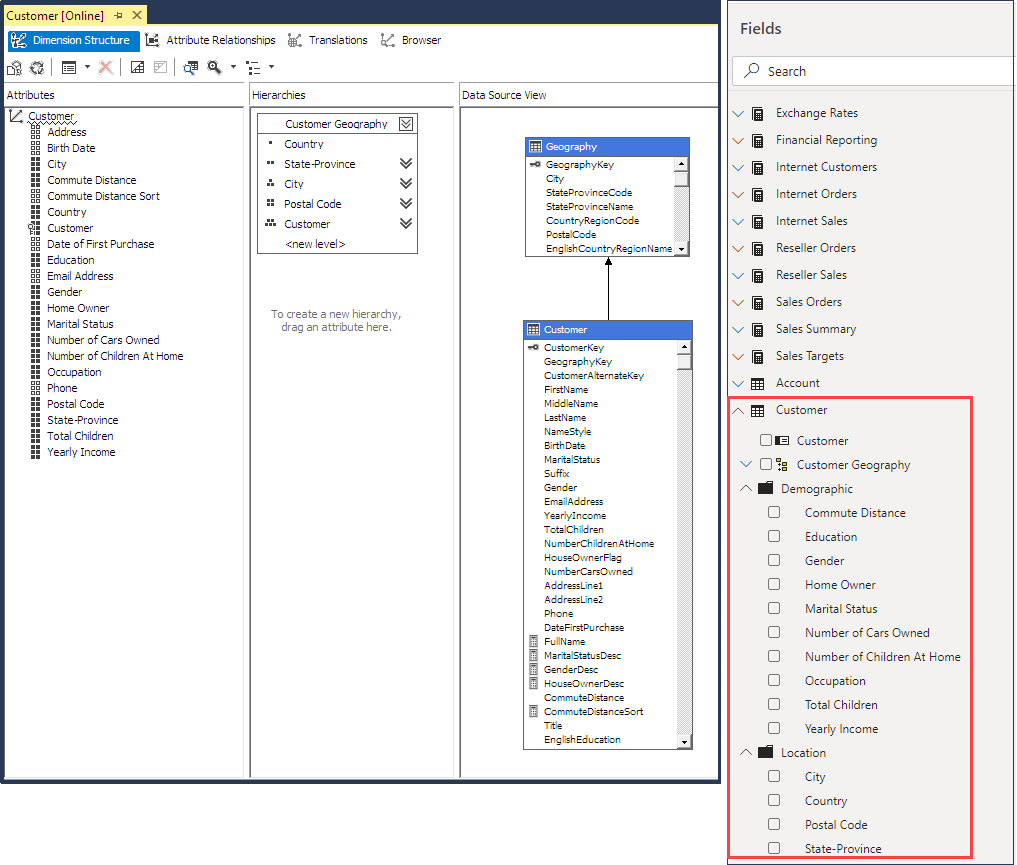Close the Customer [Online] tab

[137, 15]
